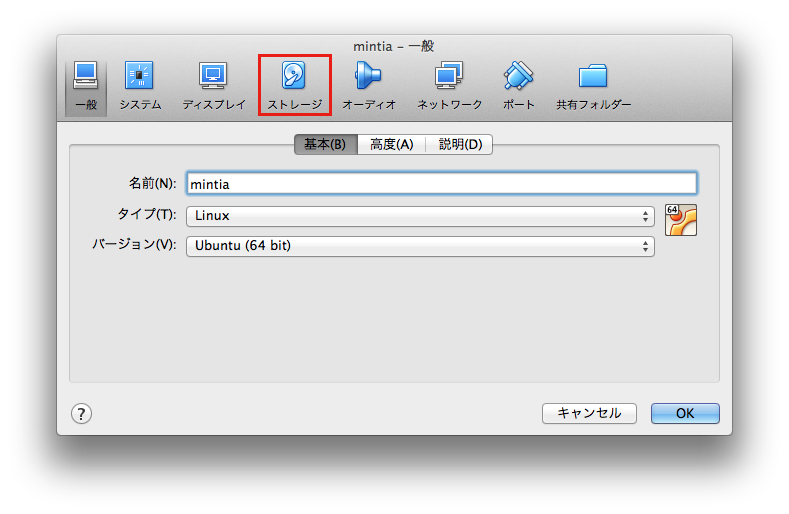789x514 pixels.
Task: Switch to the 高度(A) tab
Action: click(x=391, y=144)
